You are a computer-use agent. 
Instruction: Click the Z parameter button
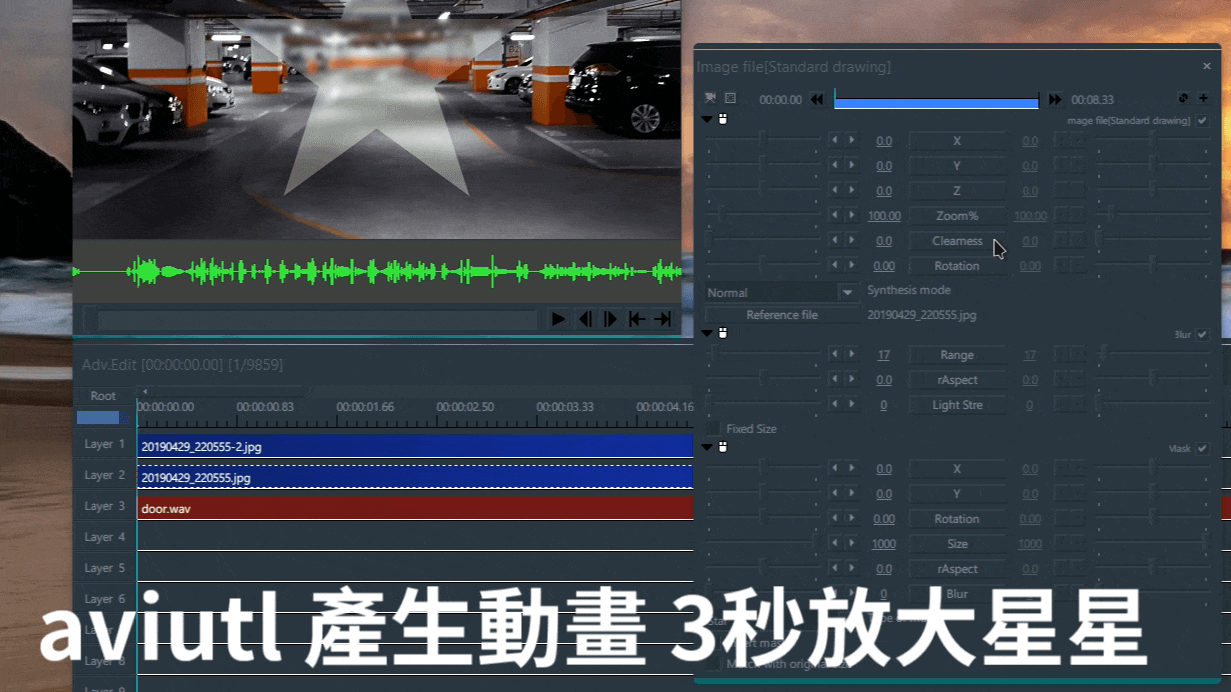[x=957, y=191]
